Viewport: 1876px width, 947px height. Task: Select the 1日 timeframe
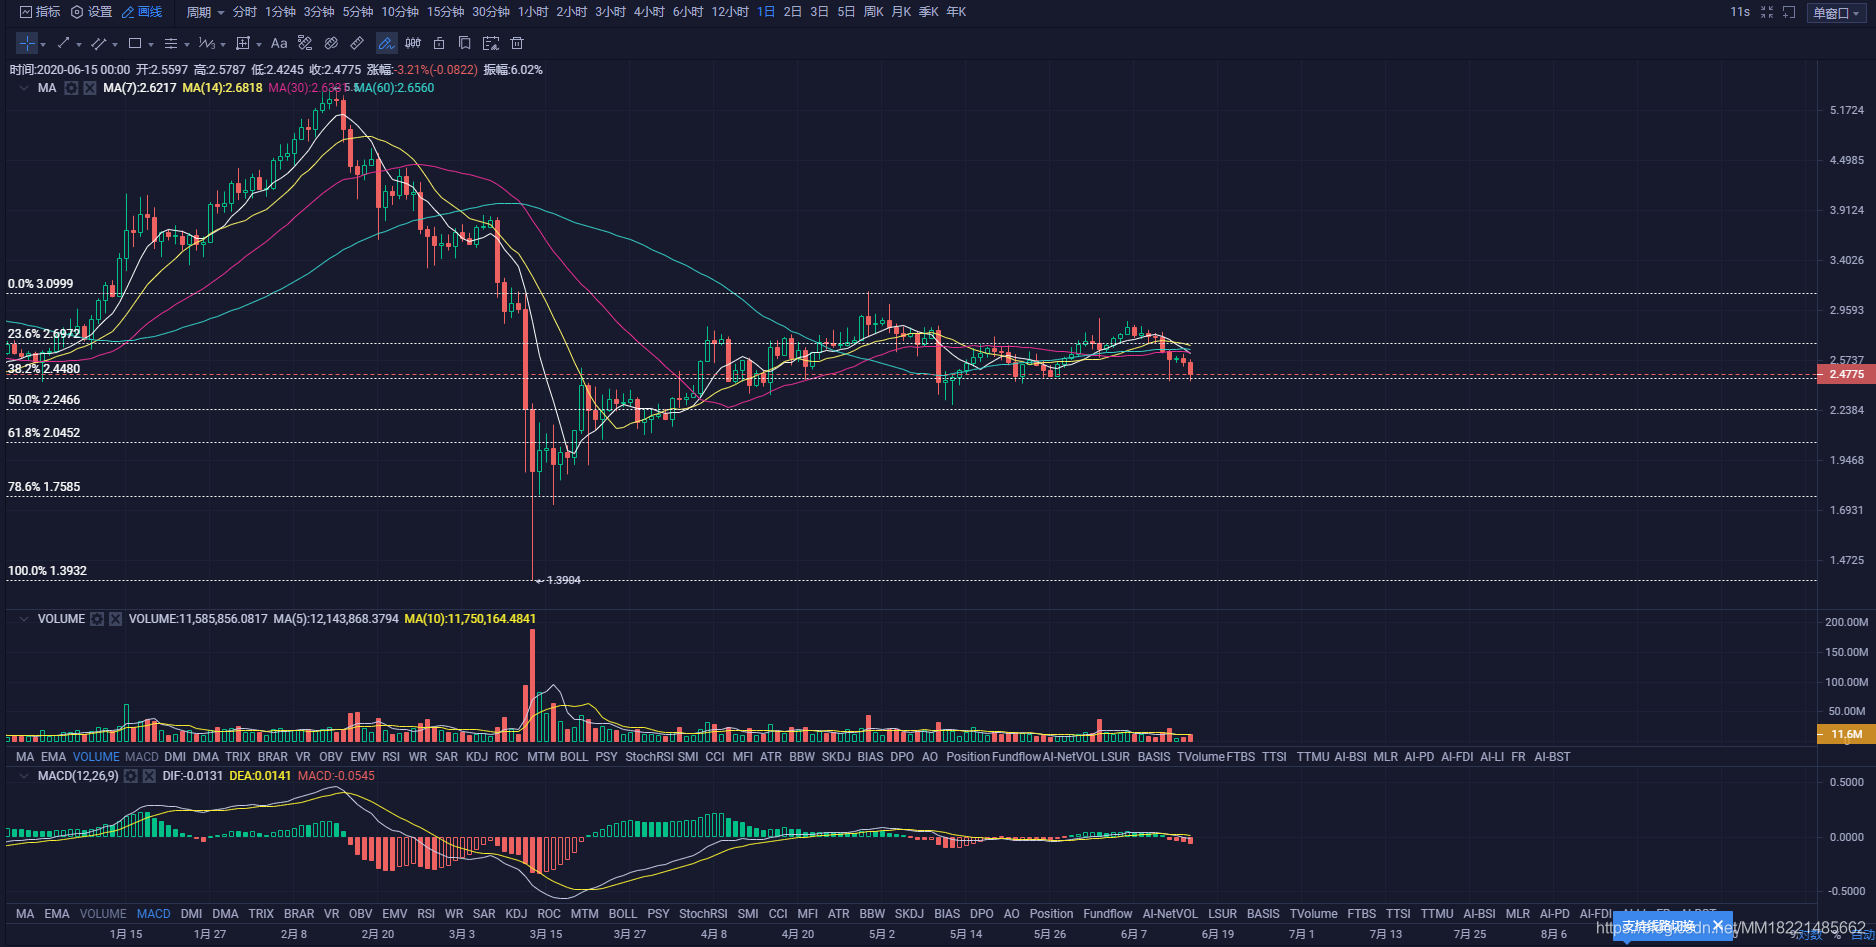tap(766, 12)
